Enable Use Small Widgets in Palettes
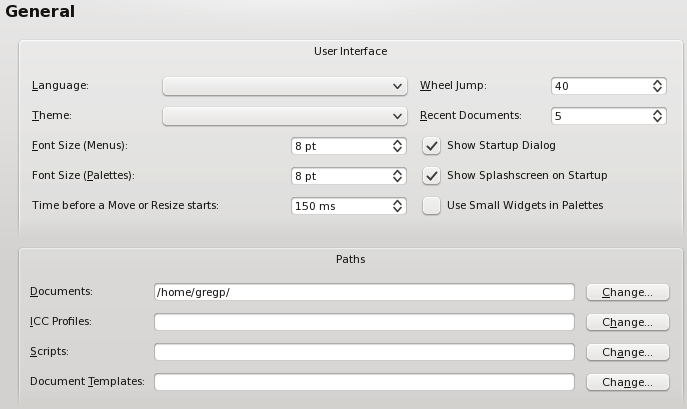This screenshot has height=409, width=687. [x=432, y=206]
